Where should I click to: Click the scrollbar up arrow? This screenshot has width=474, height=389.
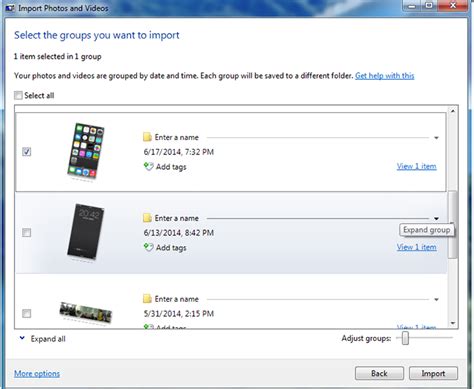(x=452, y=111)
